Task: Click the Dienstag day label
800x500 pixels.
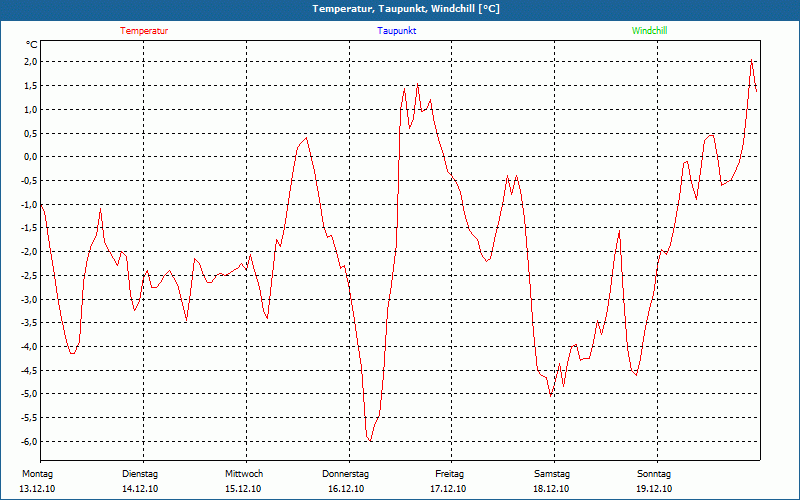Action: pos(140,474)
